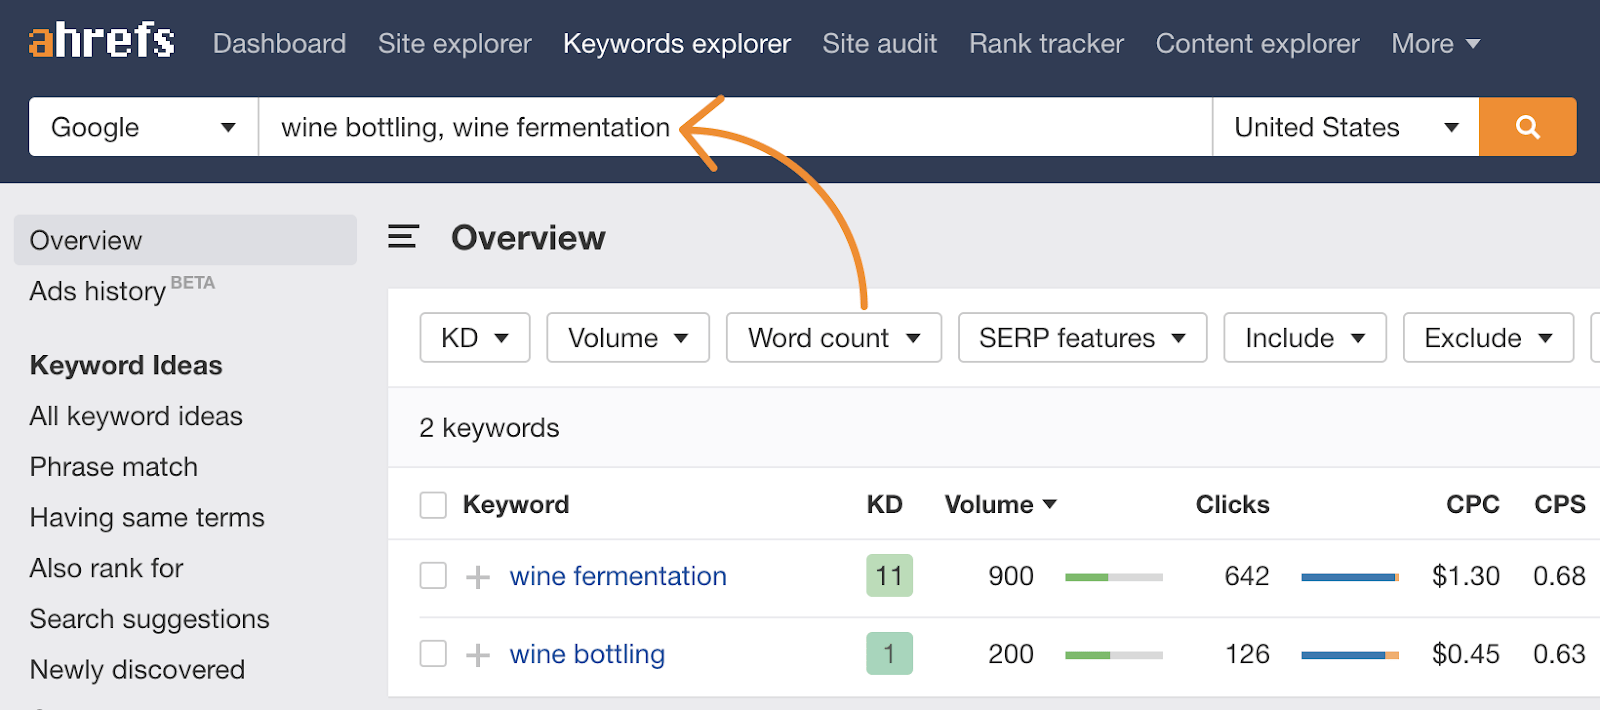Click the clicks bar for wine fermentation
The image size is (1600, 710).
(1350, 577)
